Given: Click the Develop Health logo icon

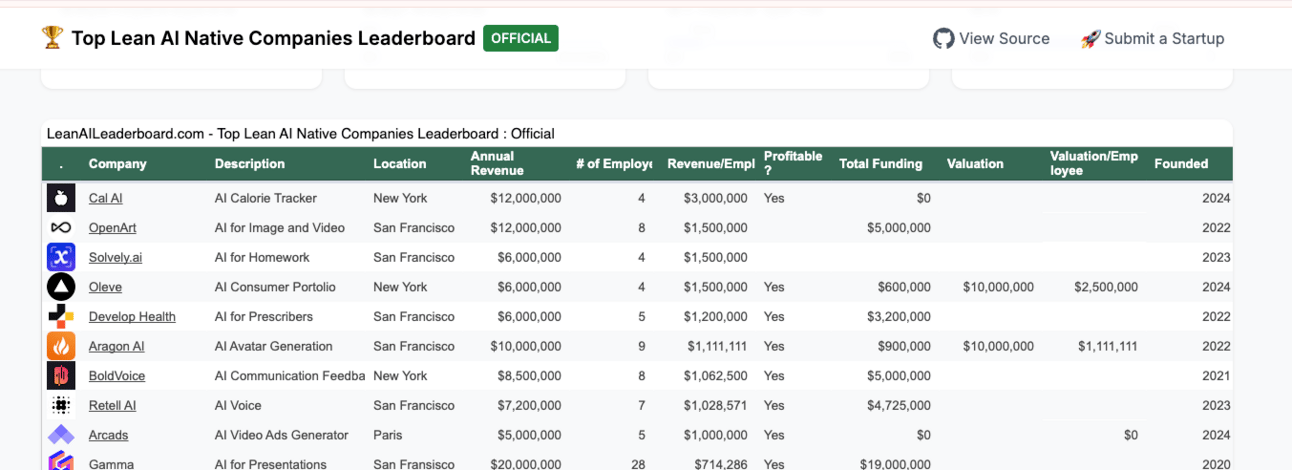Looking at the screenshot, I should click(x=61, y=317).
